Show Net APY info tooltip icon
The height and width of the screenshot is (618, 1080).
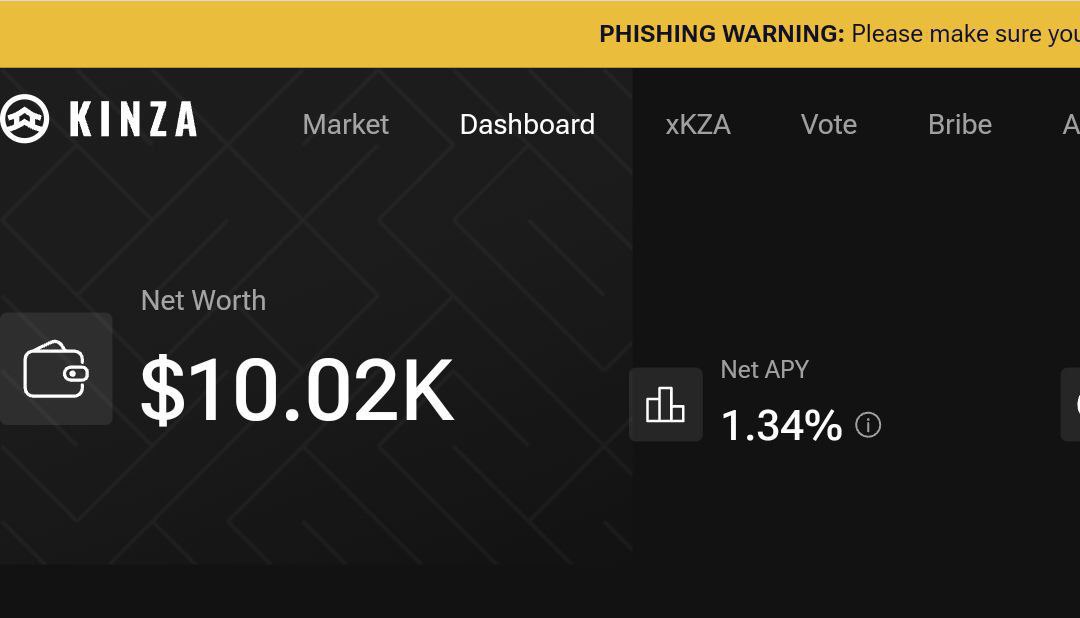click(868, 425)
